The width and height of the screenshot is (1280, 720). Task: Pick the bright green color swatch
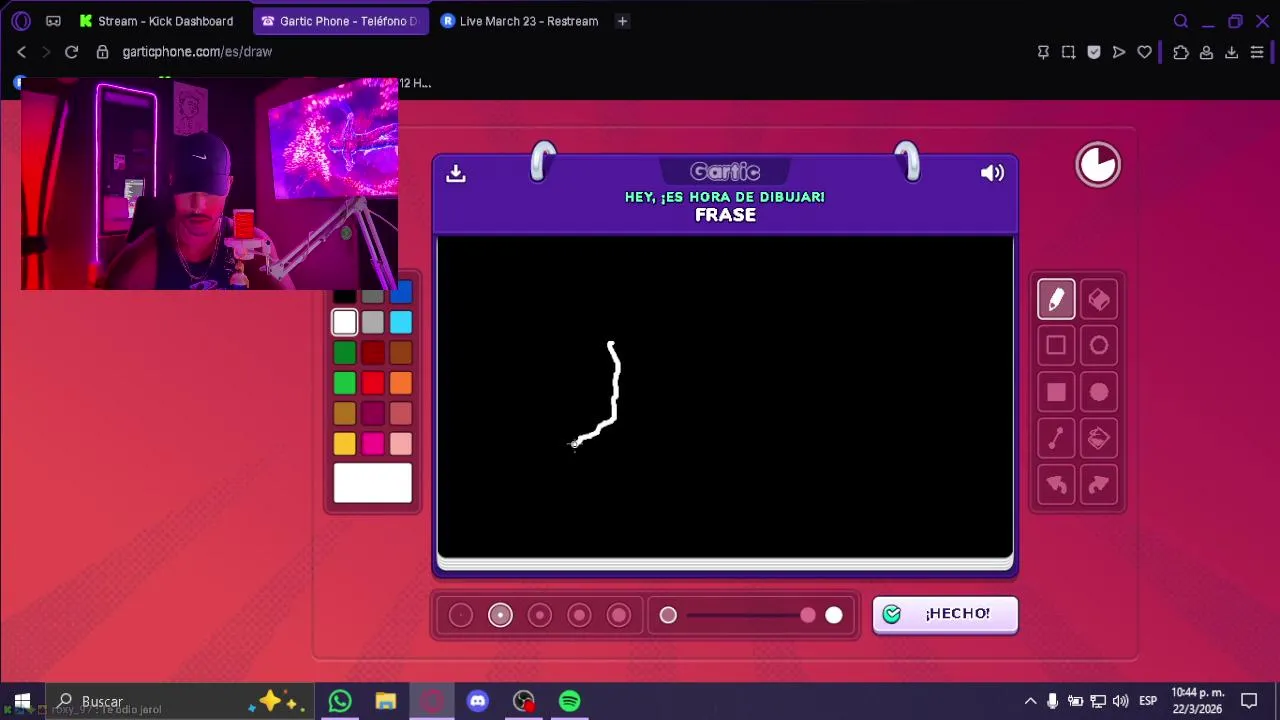pyautogui.click(x=344, y=383)
